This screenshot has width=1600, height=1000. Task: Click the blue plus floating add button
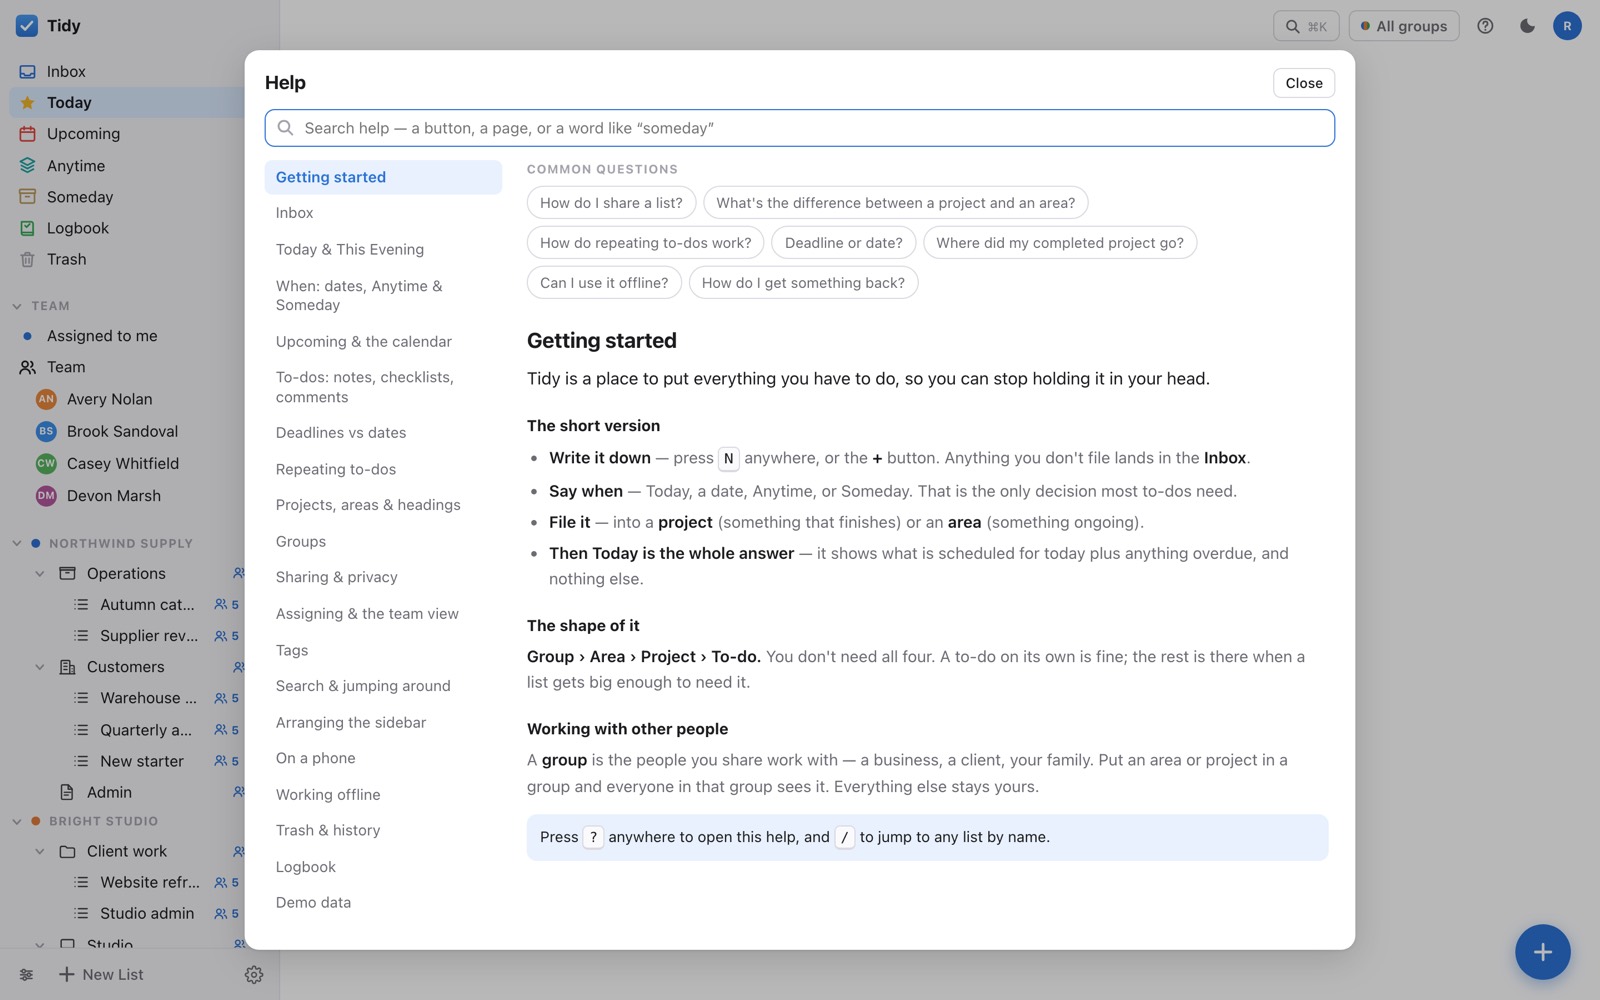1542,952
